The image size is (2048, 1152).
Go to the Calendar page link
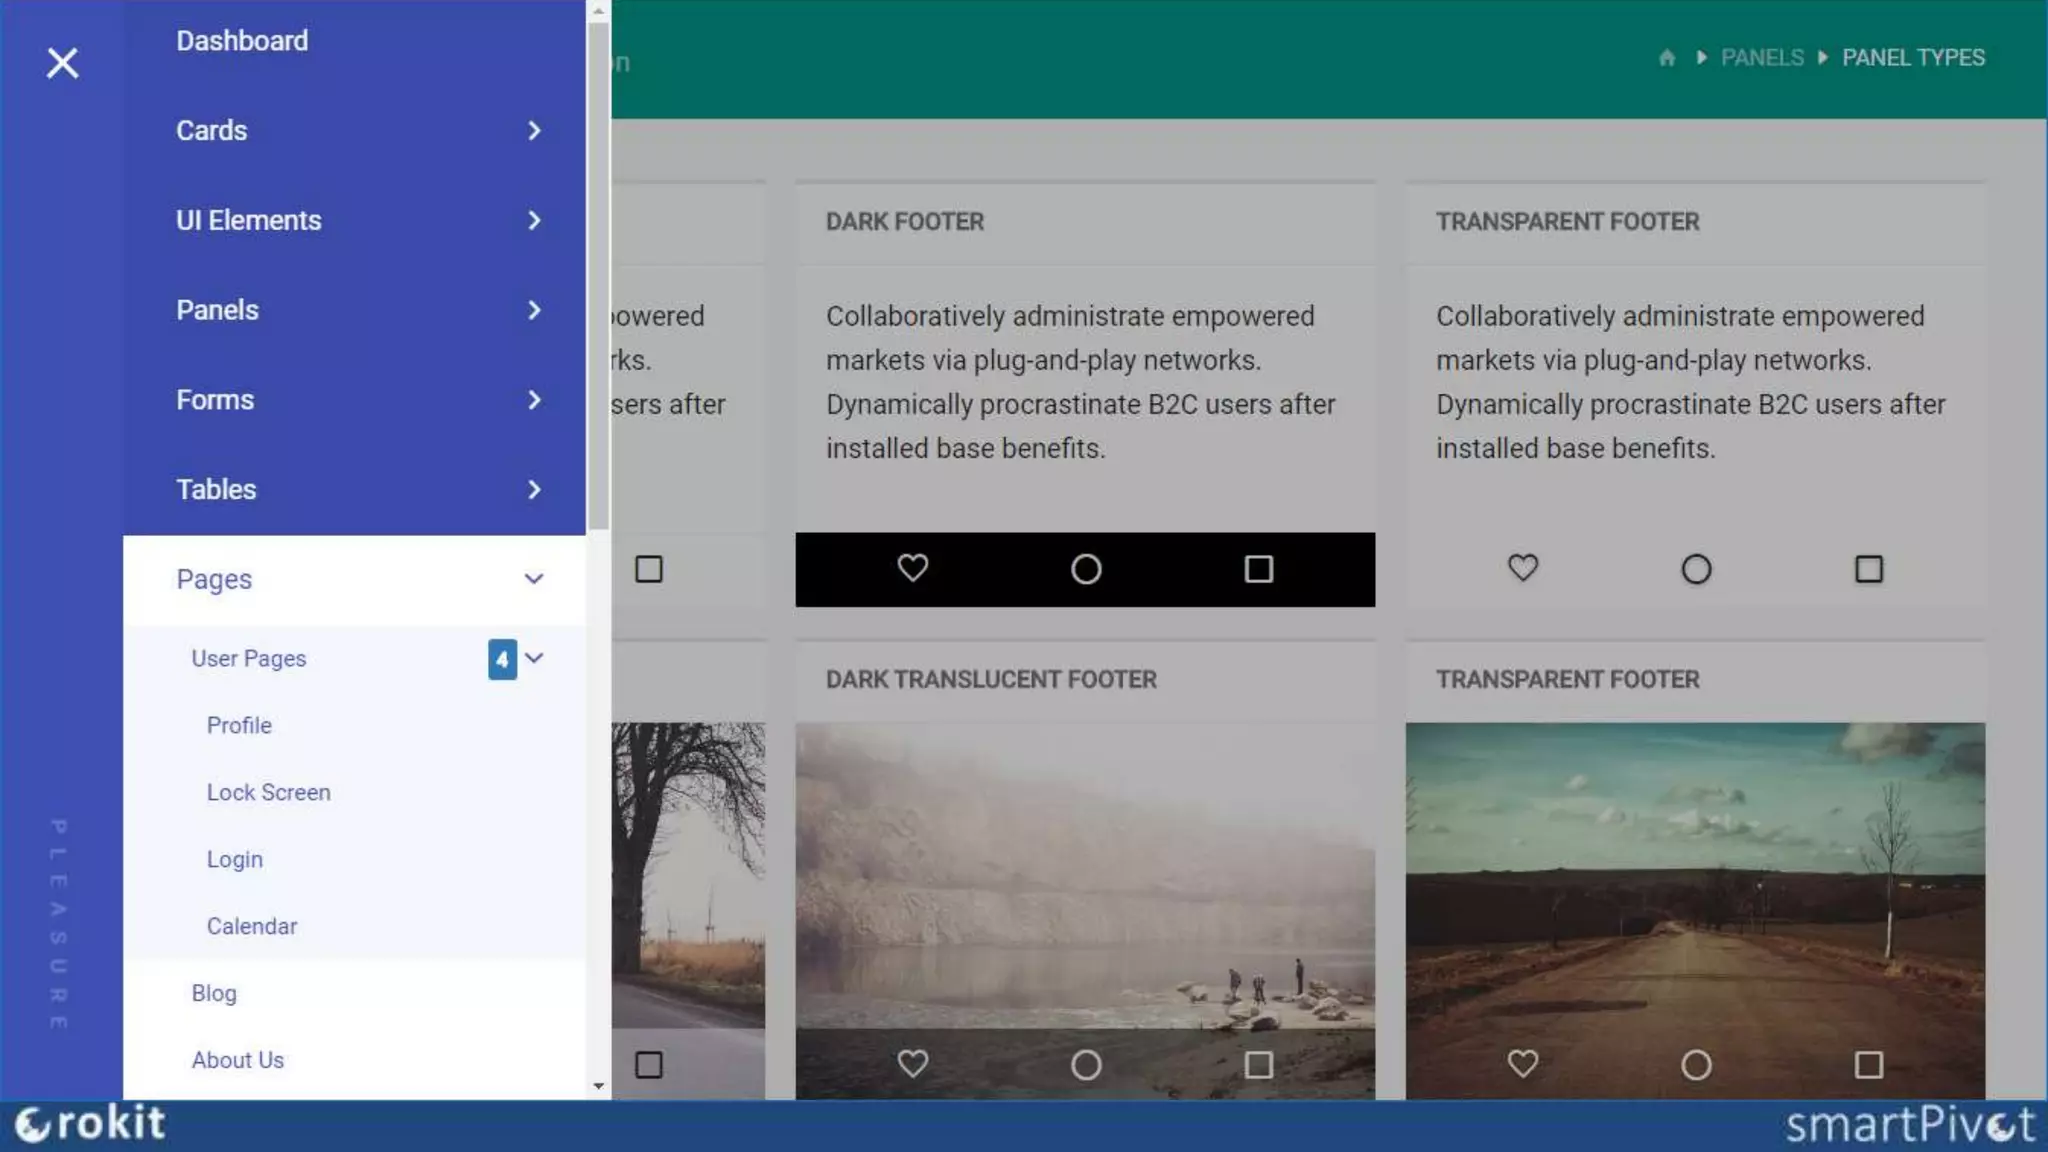[252, 926]
